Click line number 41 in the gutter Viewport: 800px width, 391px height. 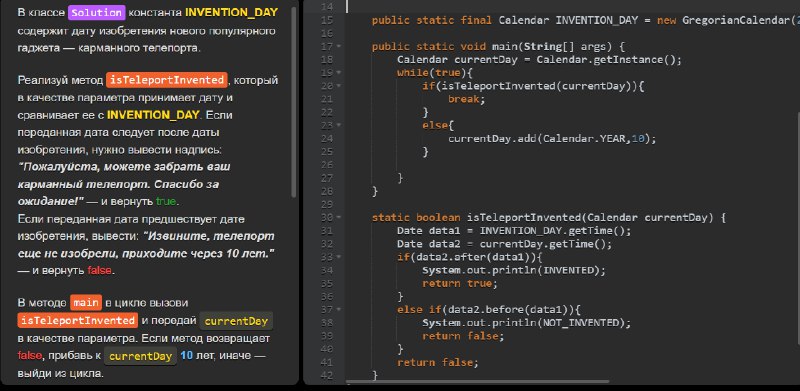point(327,362)
